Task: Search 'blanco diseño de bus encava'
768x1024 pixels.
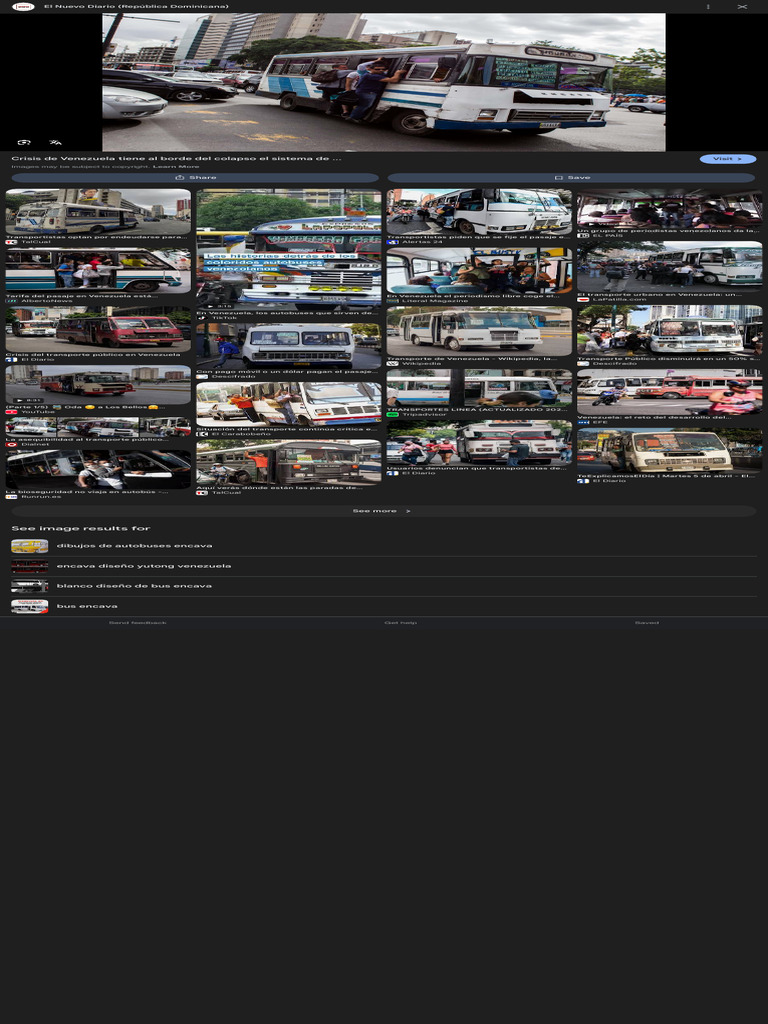Action: click(x=383, y=586)
